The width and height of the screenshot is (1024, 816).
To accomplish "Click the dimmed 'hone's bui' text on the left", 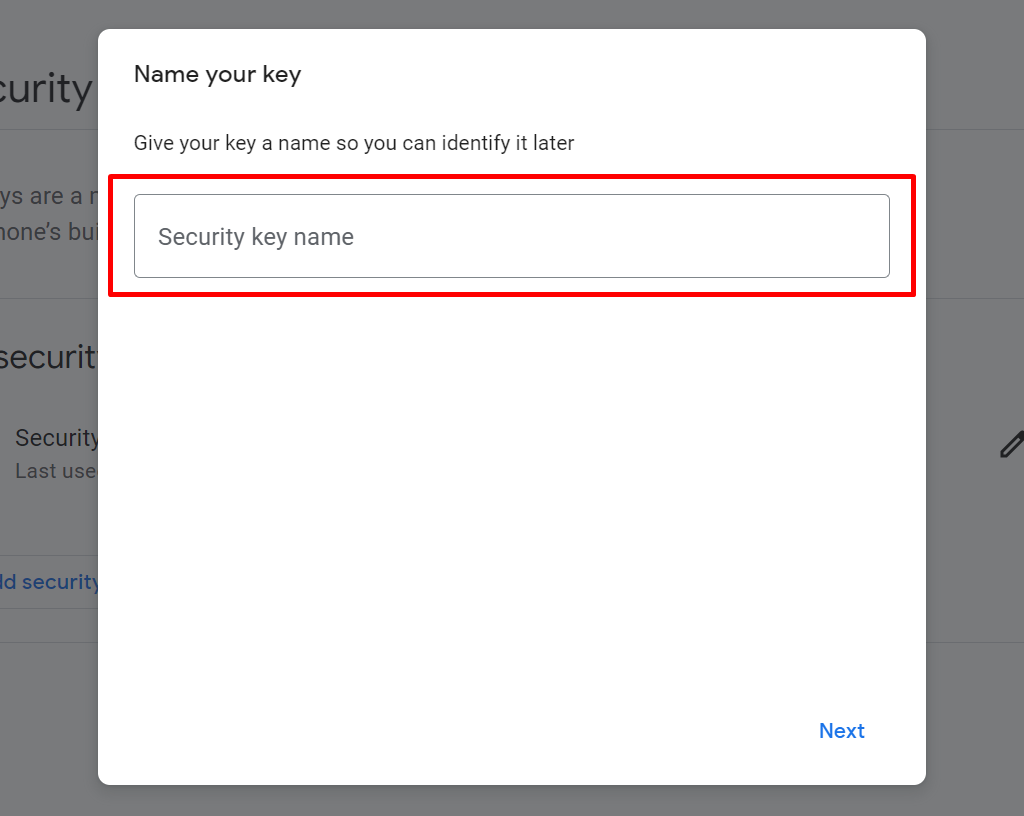I will pyautogui.click(x=49, y=232).
